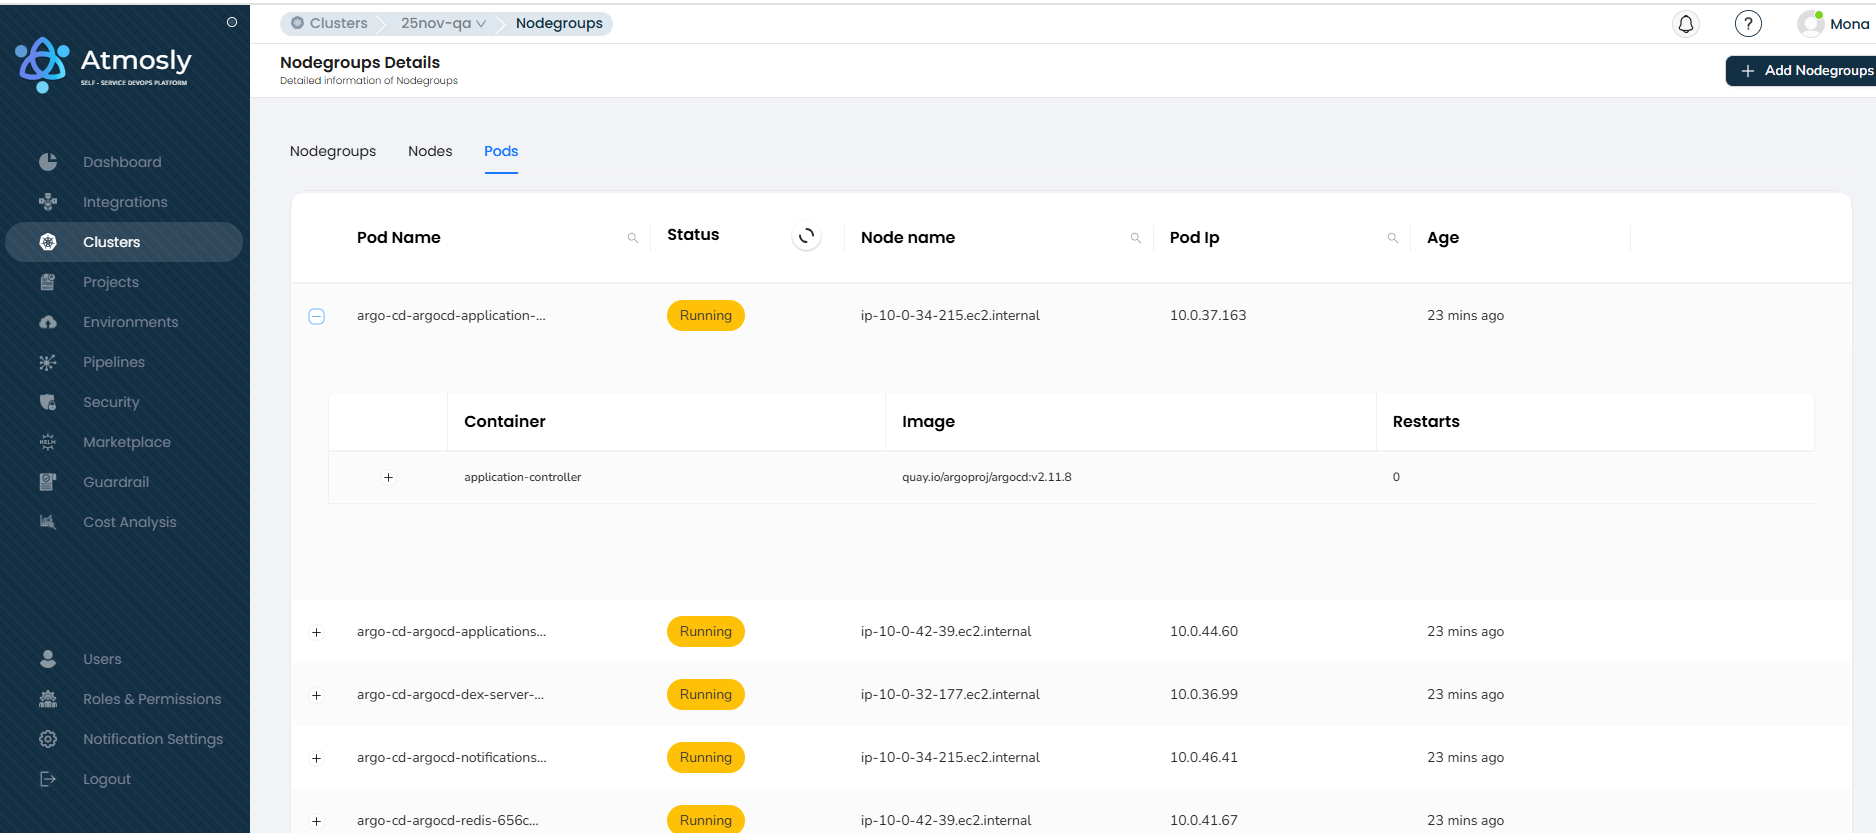Click the Environments cloud icon
Image resolution: width=1876 pixels, height=833 pixels.
[48, 322]
